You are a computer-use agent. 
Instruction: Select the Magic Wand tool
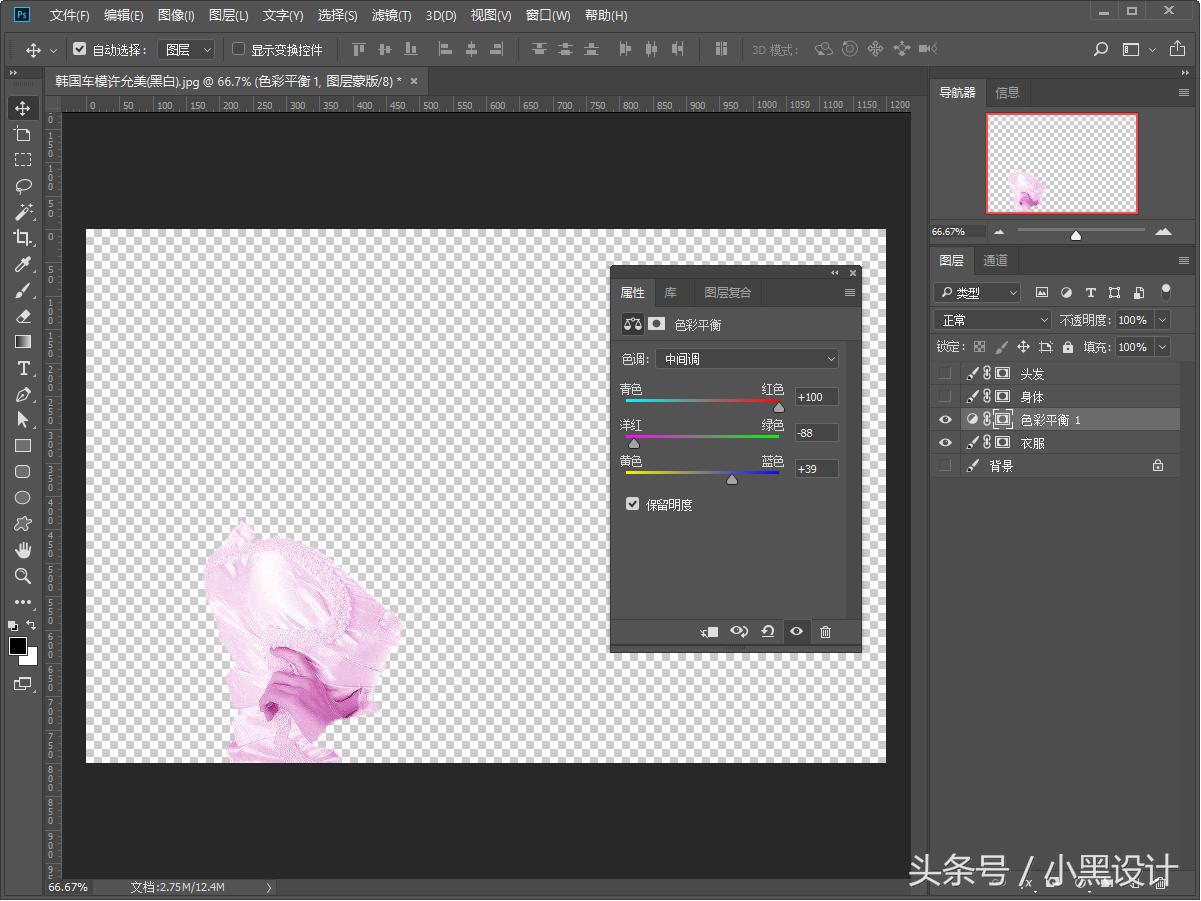point(22,212)
